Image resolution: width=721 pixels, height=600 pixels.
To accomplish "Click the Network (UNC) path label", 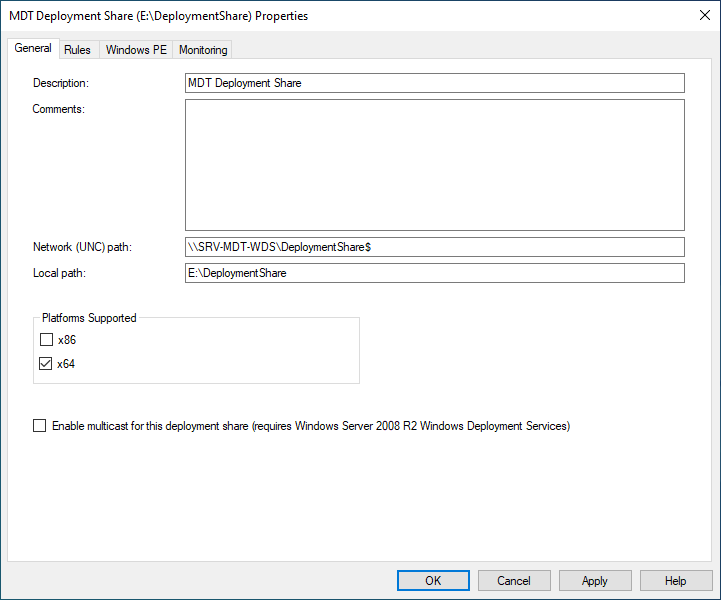I will tap(82, 247).
